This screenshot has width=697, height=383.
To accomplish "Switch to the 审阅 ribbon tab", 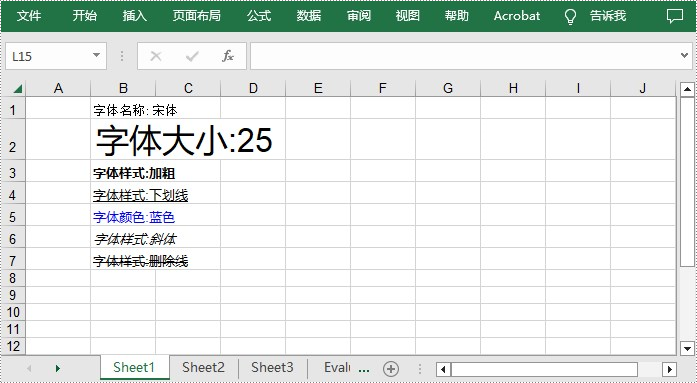I will click(x=359, y=16).
